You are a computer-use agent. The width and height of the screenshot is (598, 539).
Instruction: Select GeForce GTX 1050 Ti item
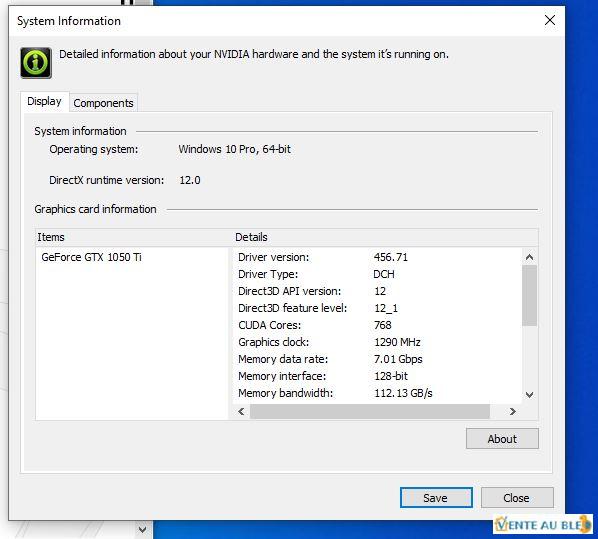(x=92, y=257)
